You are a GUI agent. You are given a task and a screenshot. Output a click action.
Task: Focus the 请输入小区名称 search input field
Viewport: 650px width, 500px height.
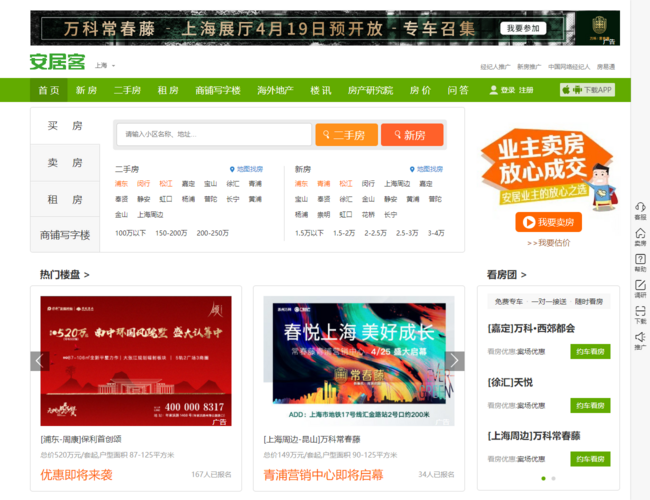[214, 134]
